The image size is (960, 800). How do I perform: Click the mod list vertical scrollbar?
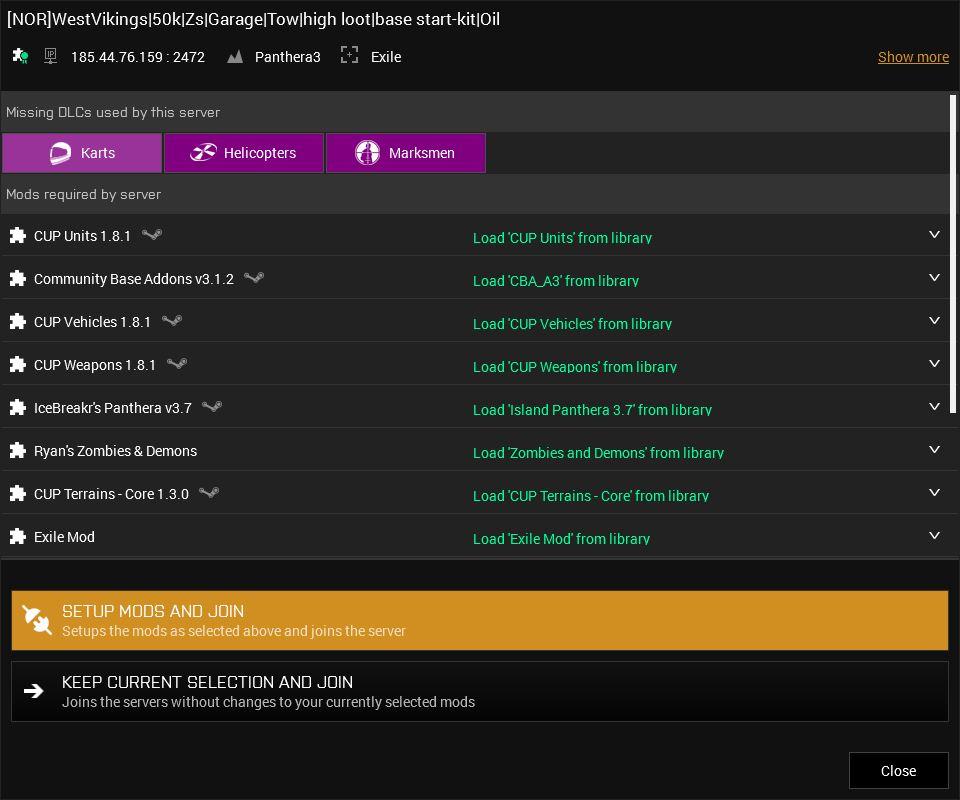[953, 254]
